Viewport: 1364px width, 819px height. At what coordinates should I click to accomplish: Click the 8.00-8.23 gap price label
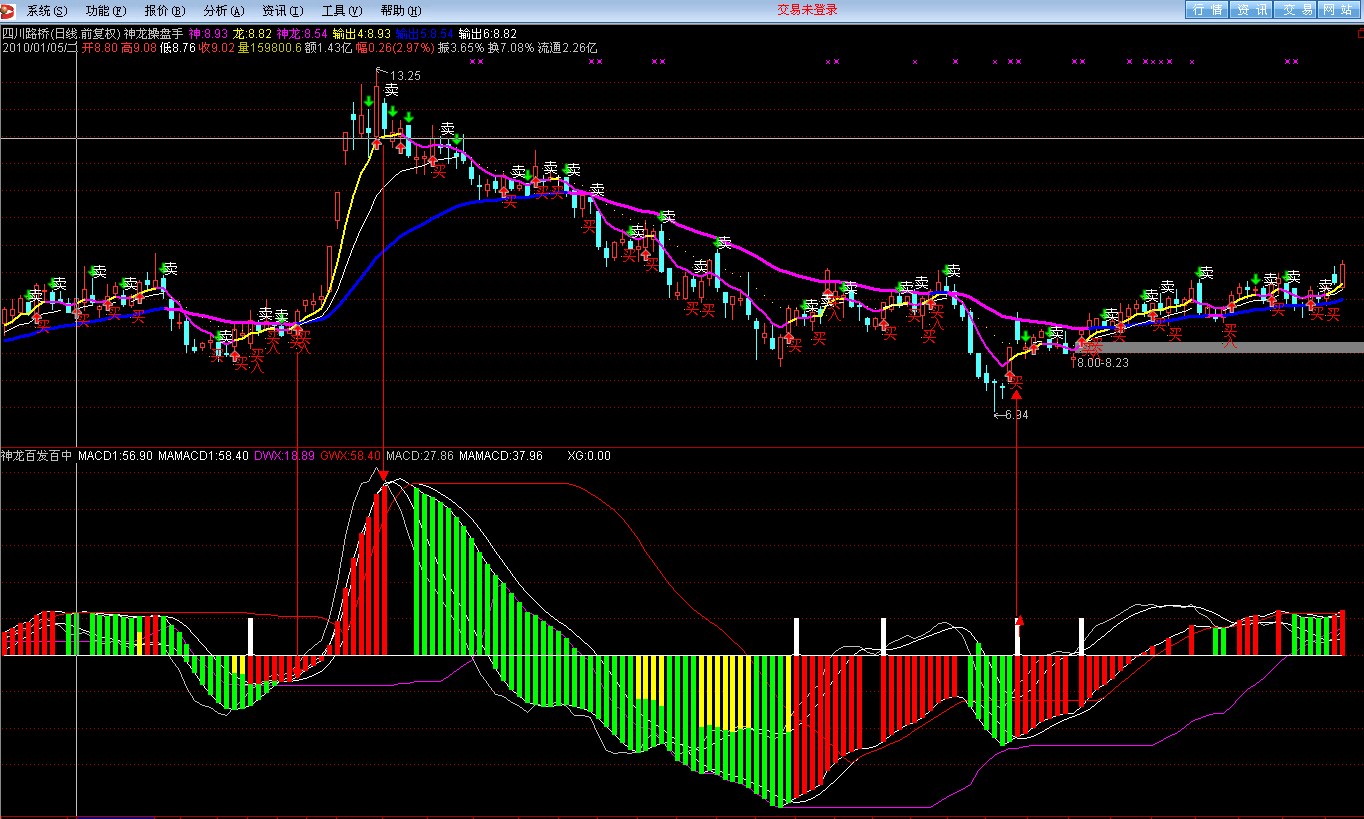click(x=1102, y=363)
